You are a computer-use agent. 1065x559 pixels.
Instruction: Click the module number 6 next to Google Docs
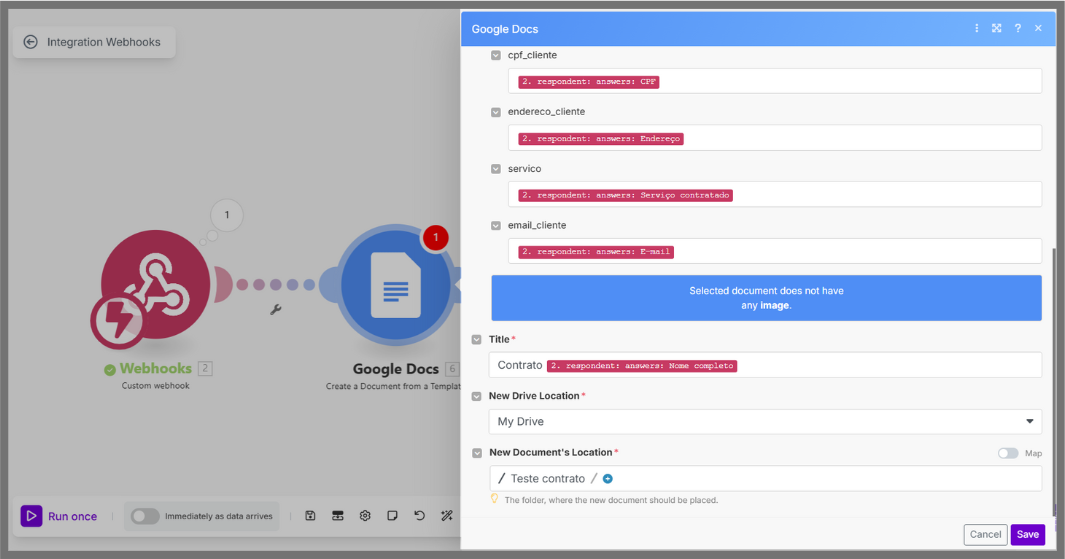pos(452,369)
